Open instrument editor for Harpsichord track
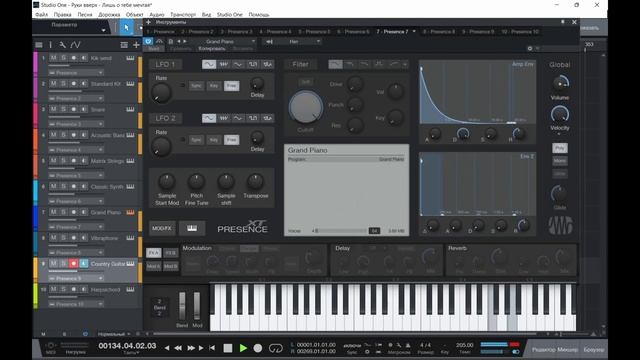This screenshot has width=640, height=360. (x=130, y=289)
